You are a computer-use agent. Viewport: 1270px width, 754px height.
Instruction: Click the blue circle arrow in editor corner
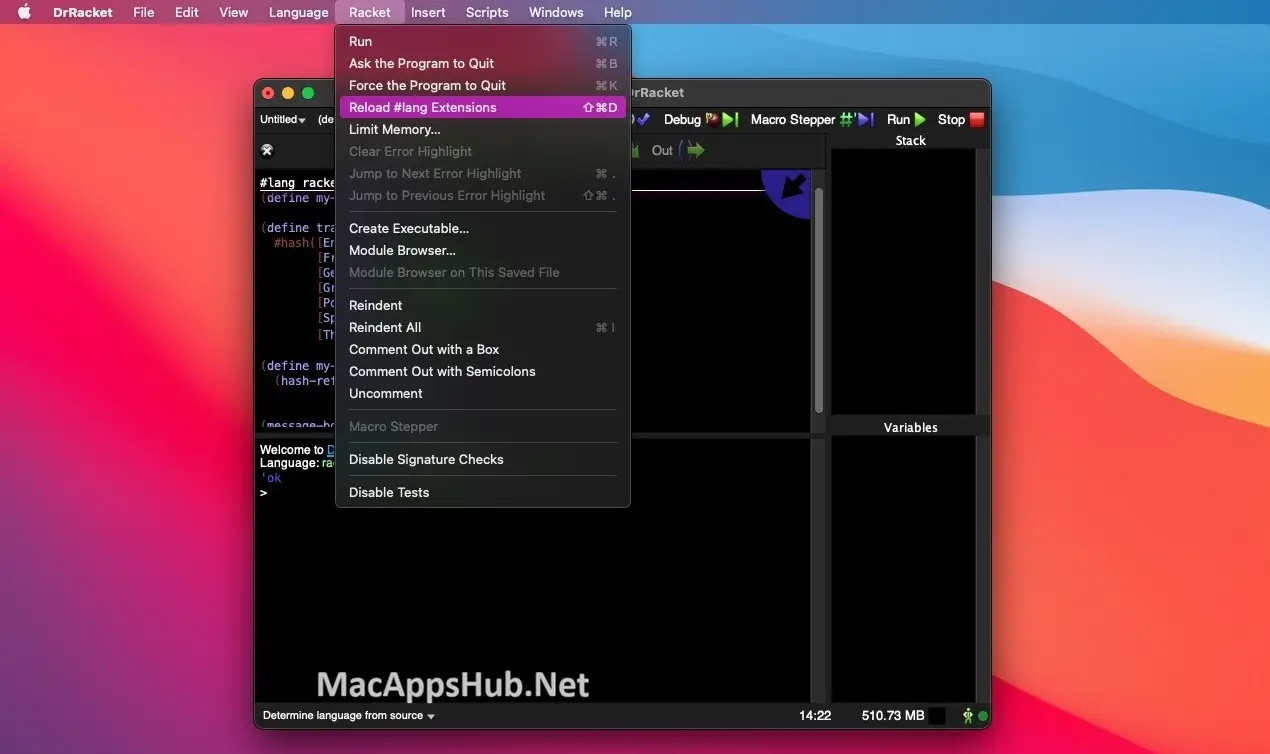pos(788,191)
